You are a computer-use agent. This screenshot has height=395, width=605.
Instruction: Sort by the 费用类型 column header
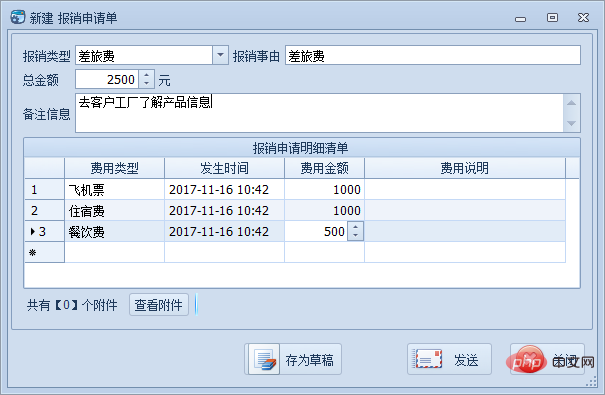click(x=115, y=168)
